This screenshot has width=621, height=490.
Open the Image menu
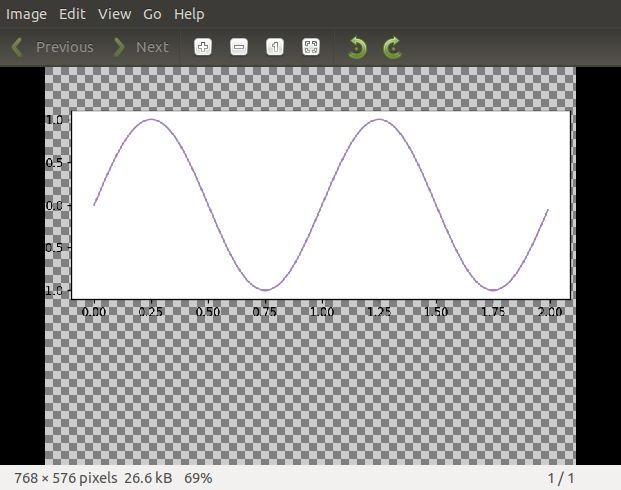(26, 14)
